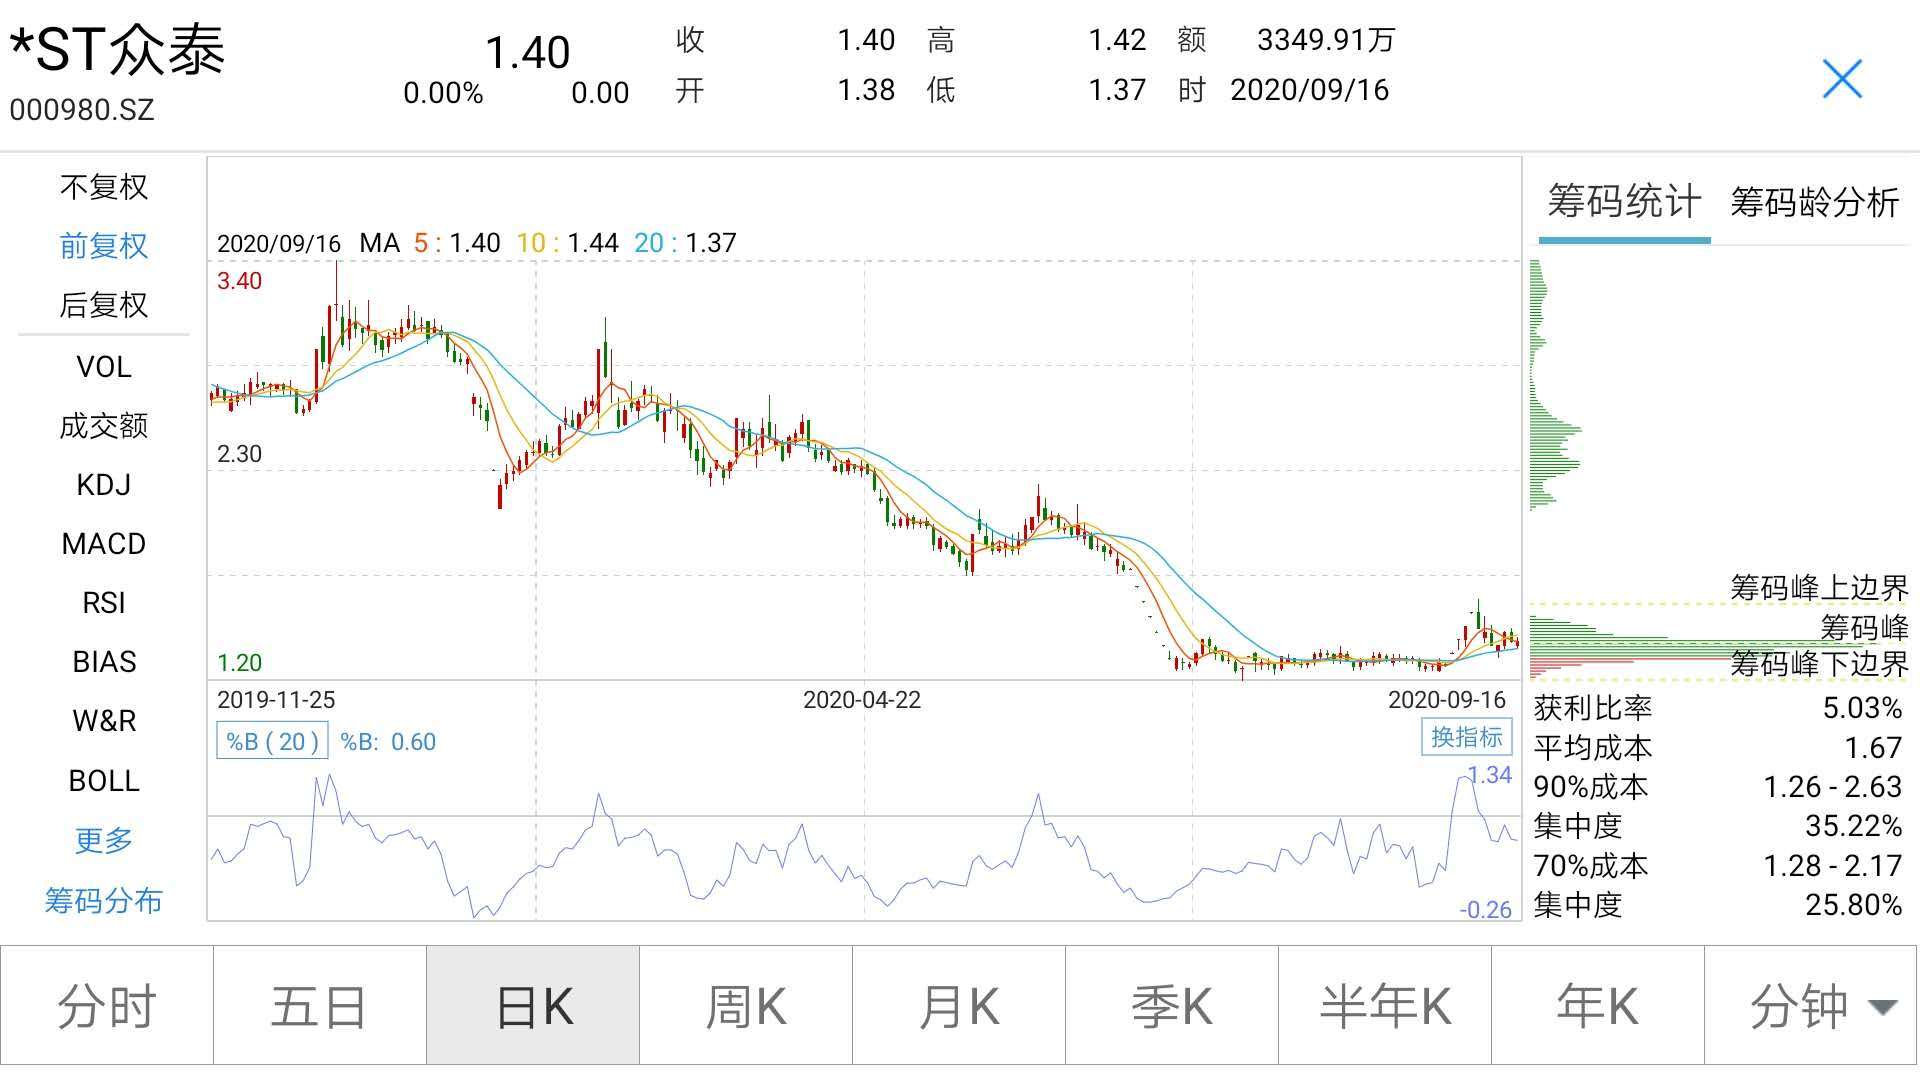Click the 获利比率 5.03% row

1717,708
